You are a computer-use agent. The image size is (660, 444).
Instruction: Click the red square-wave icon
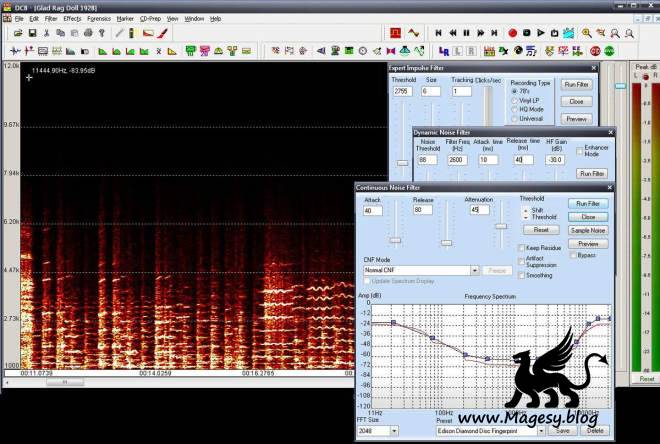click(395, 33)
